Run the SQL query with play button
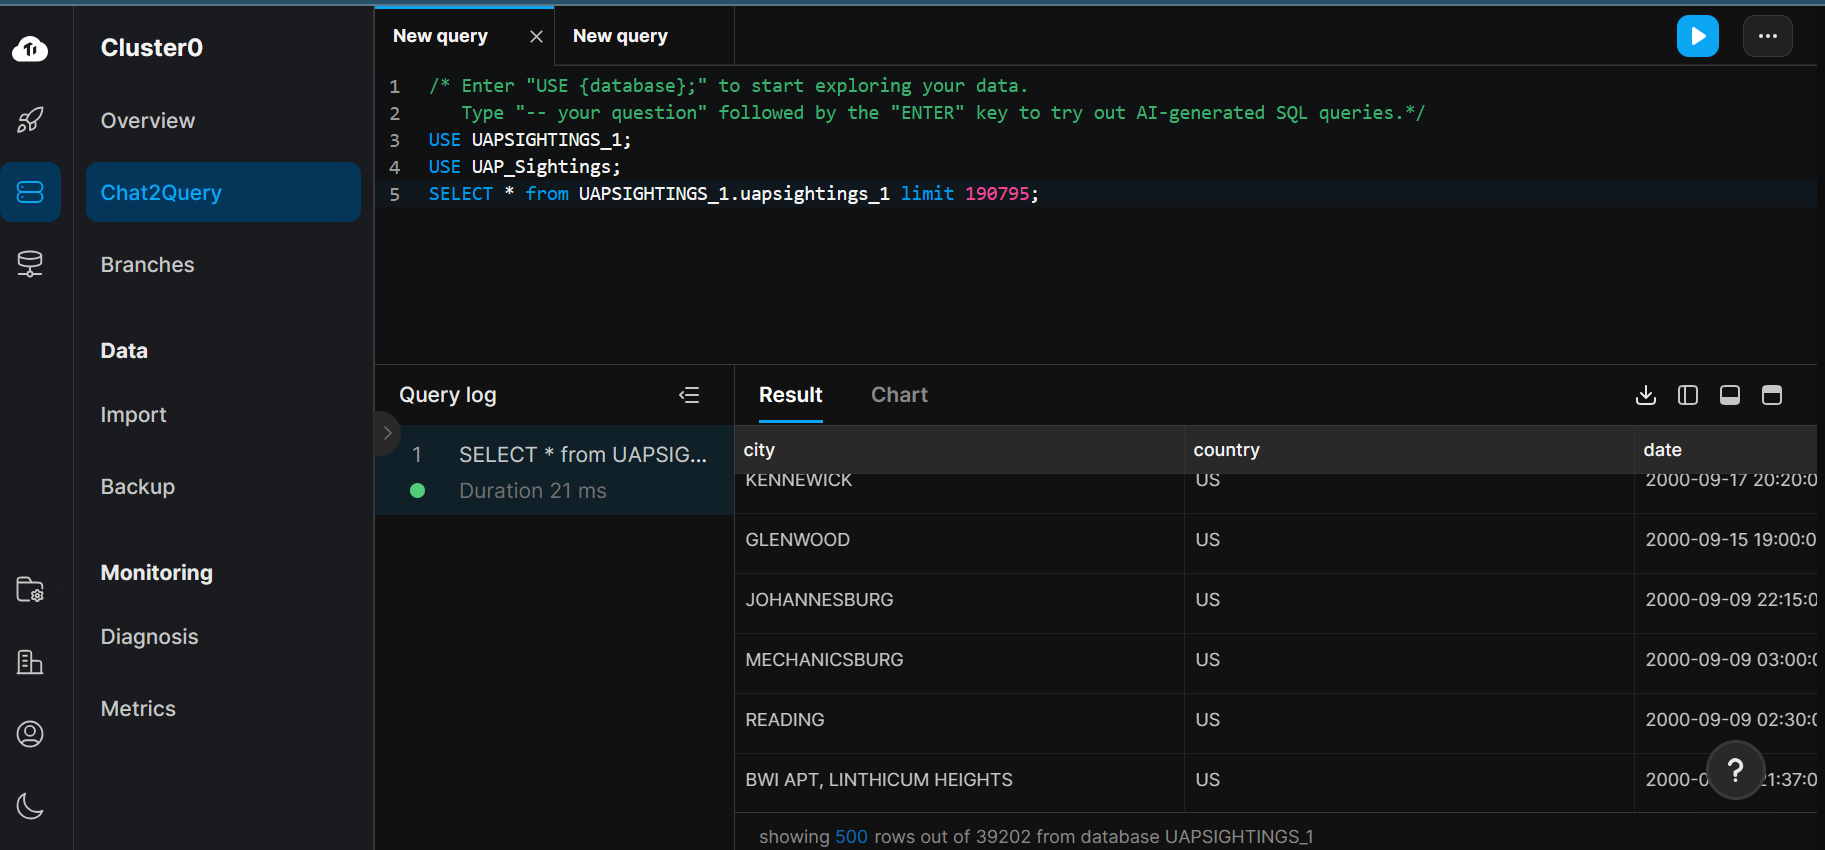The height and width of the screenshot is (850, 1825). click(x=1698, y=36)
